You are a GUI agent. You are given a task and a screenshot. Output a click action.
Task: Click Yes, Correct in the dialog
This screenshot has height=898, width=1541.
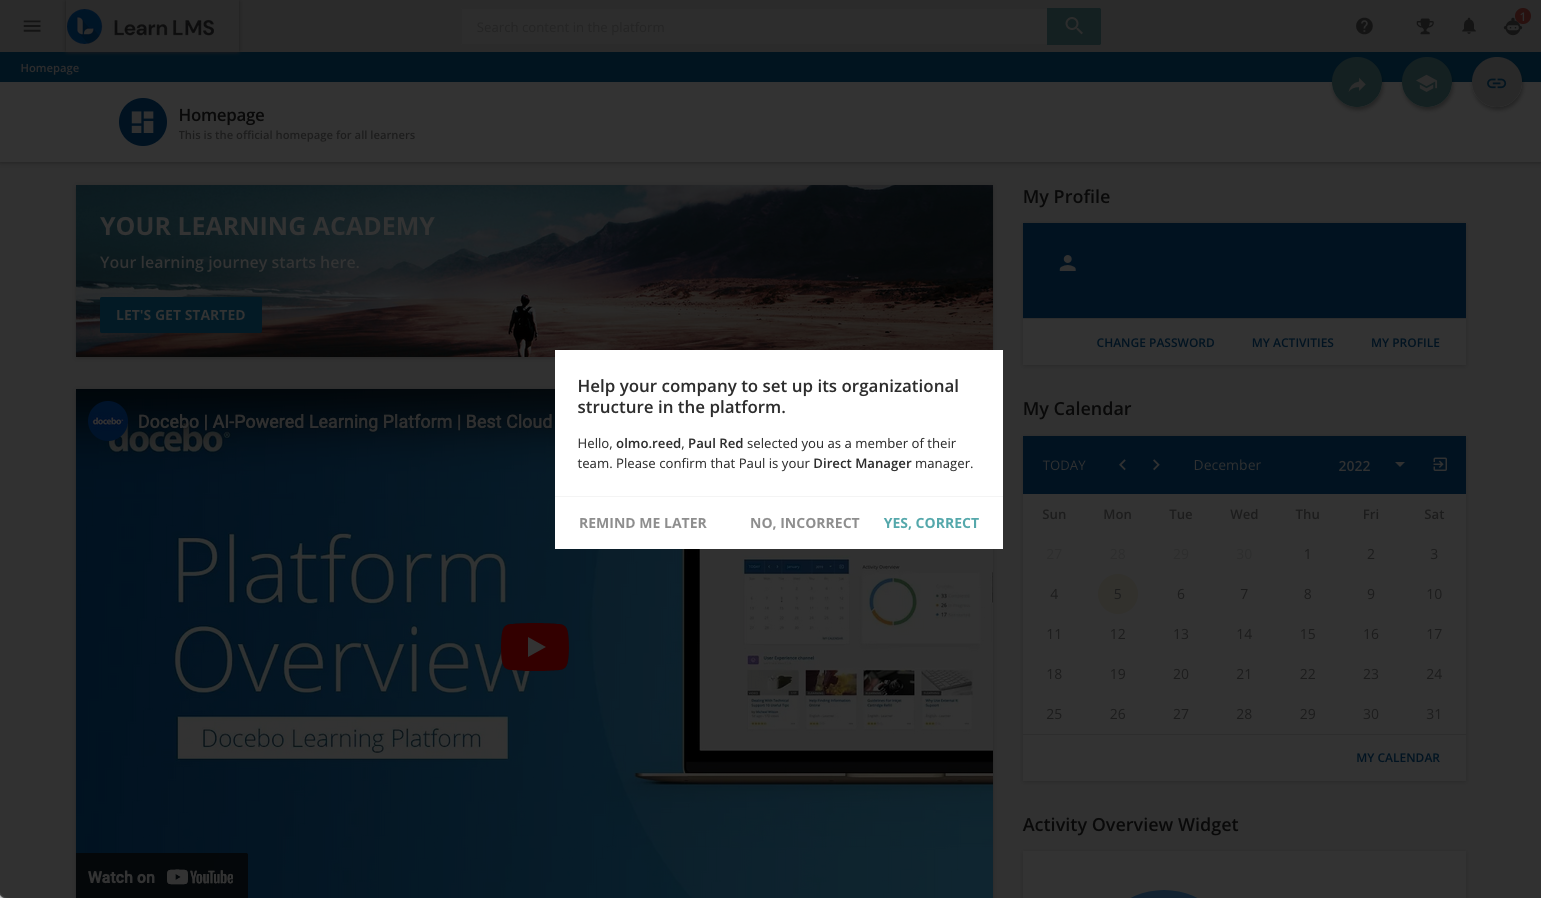931,523
